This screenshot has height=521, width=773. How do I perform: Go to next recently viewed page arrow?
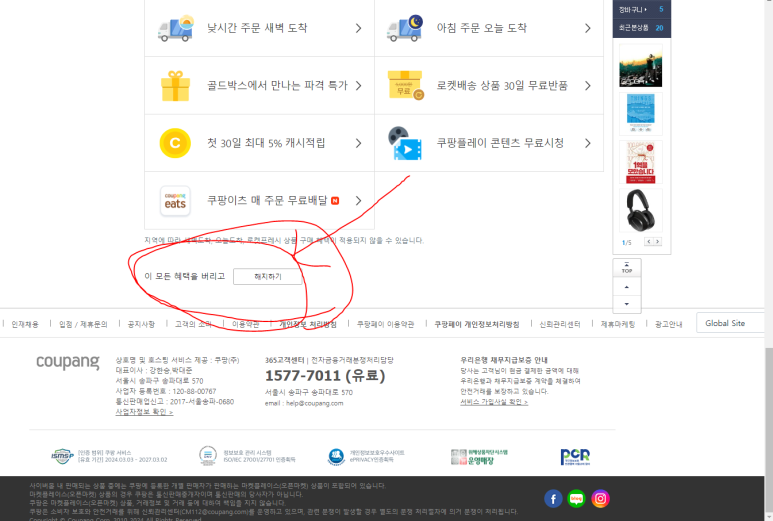(658, 242)
